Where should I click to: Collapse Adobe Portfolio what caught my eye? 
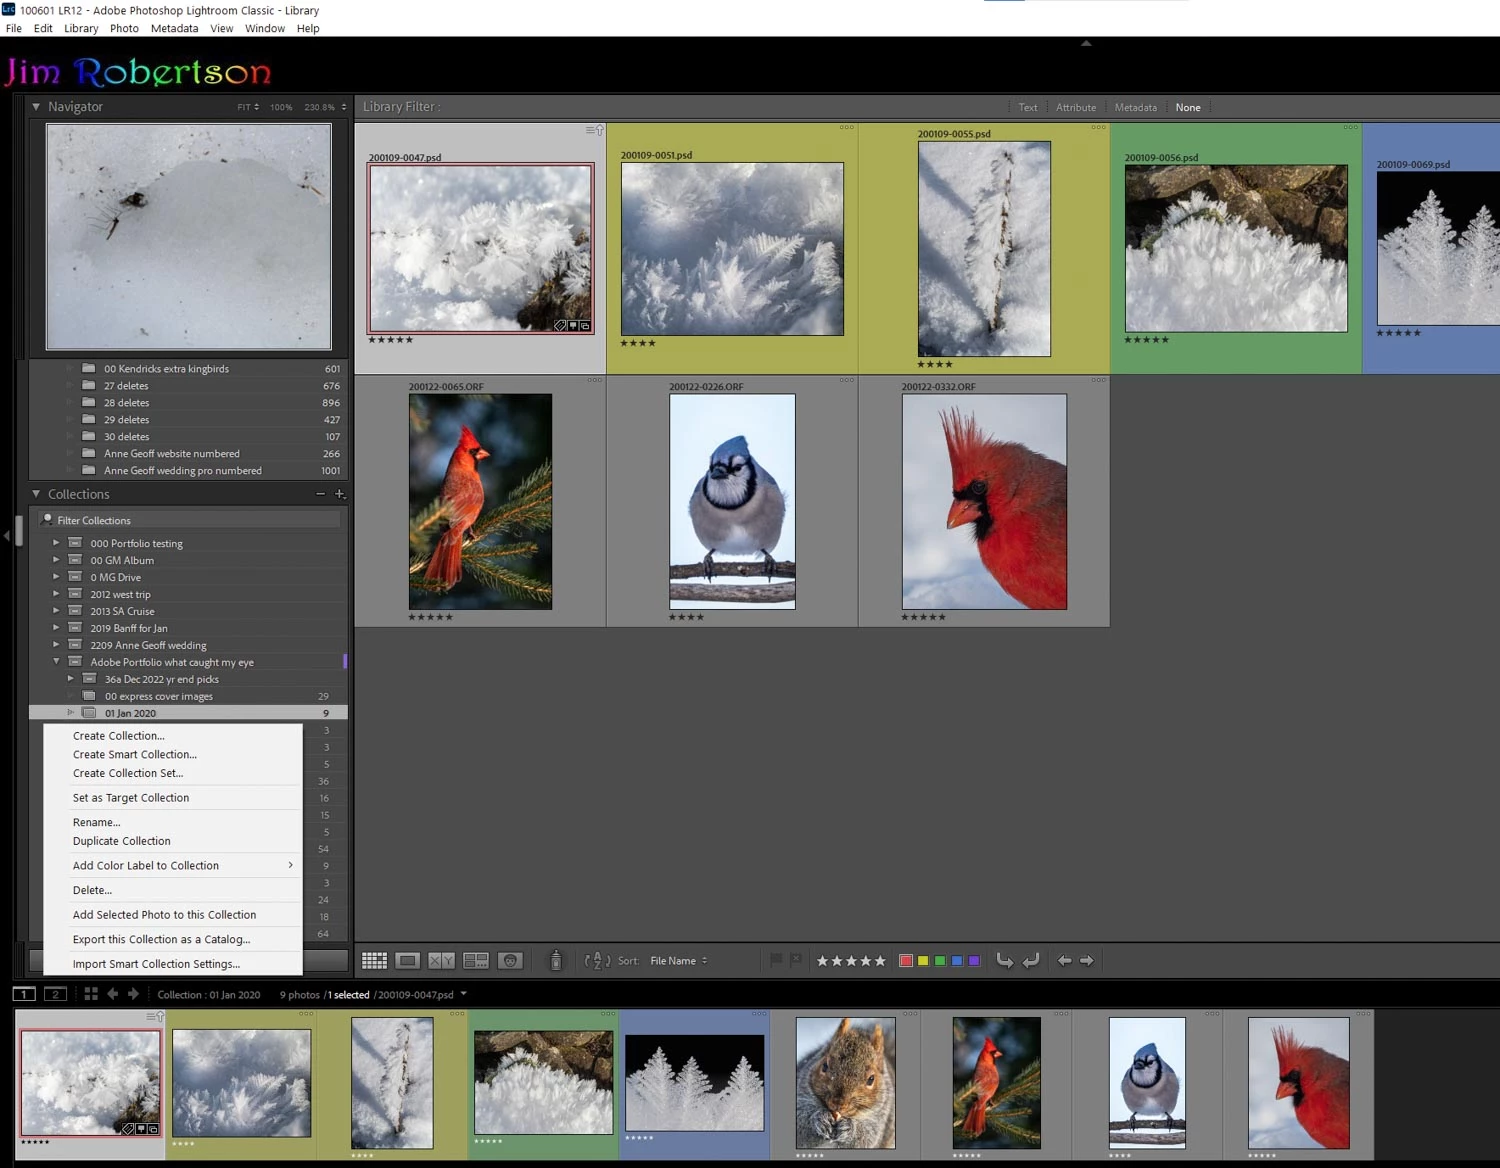56,662
